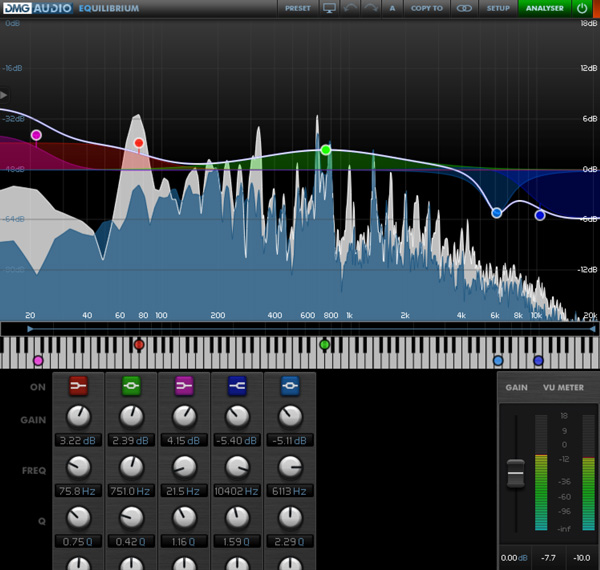This screenshot has width=600, height=570.
Task: Toggle the ANALYSER button
Action: tap(545, 8)
